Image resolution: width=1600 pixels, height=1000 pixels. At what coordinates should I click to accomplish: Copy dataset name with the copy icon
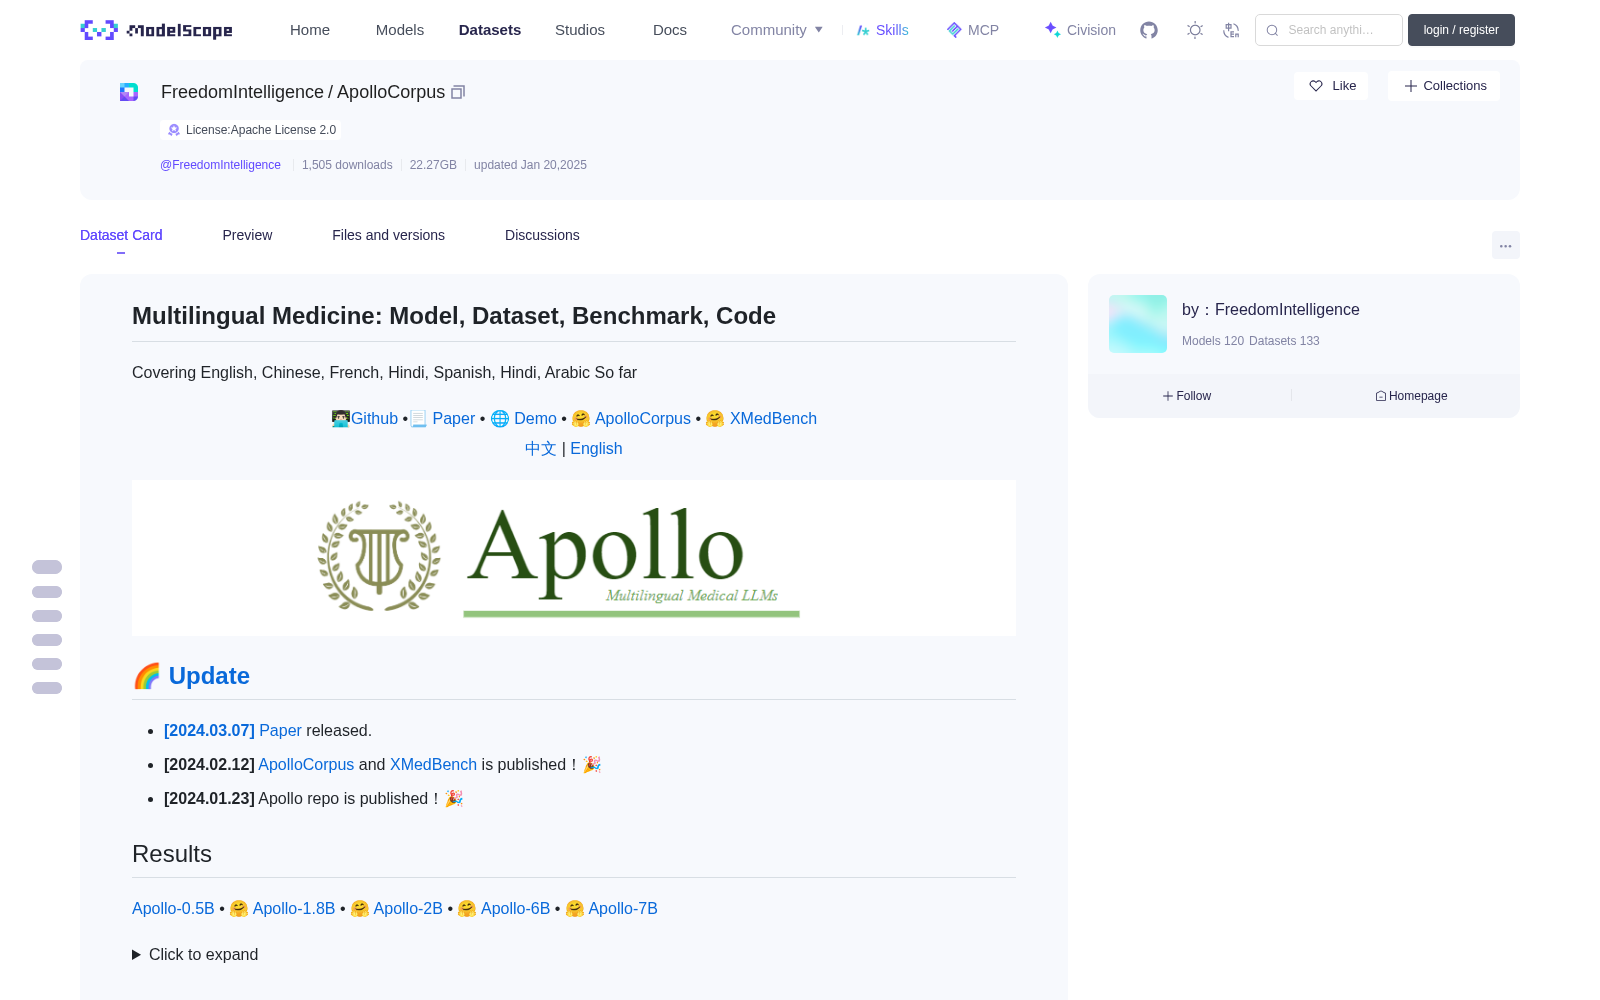coord(458,92)
